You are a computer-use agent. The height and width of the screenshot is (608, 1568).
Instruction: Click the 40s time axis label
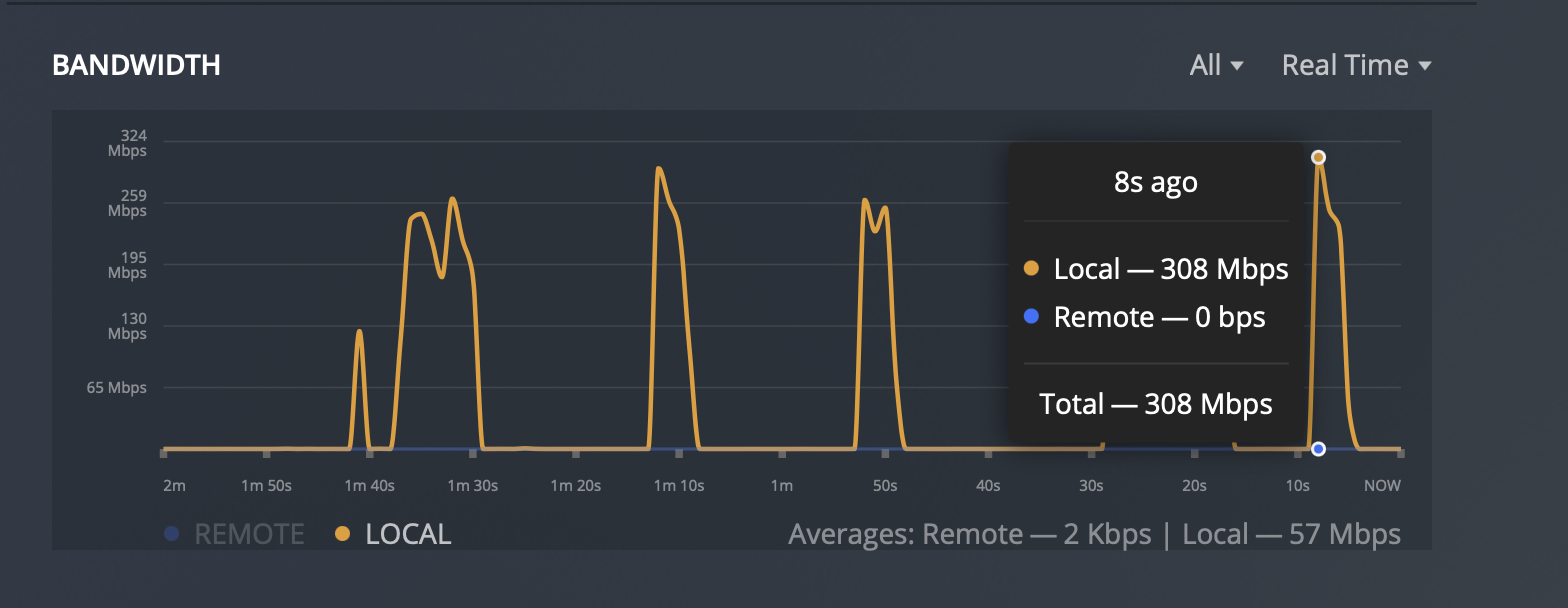point(988,486)
